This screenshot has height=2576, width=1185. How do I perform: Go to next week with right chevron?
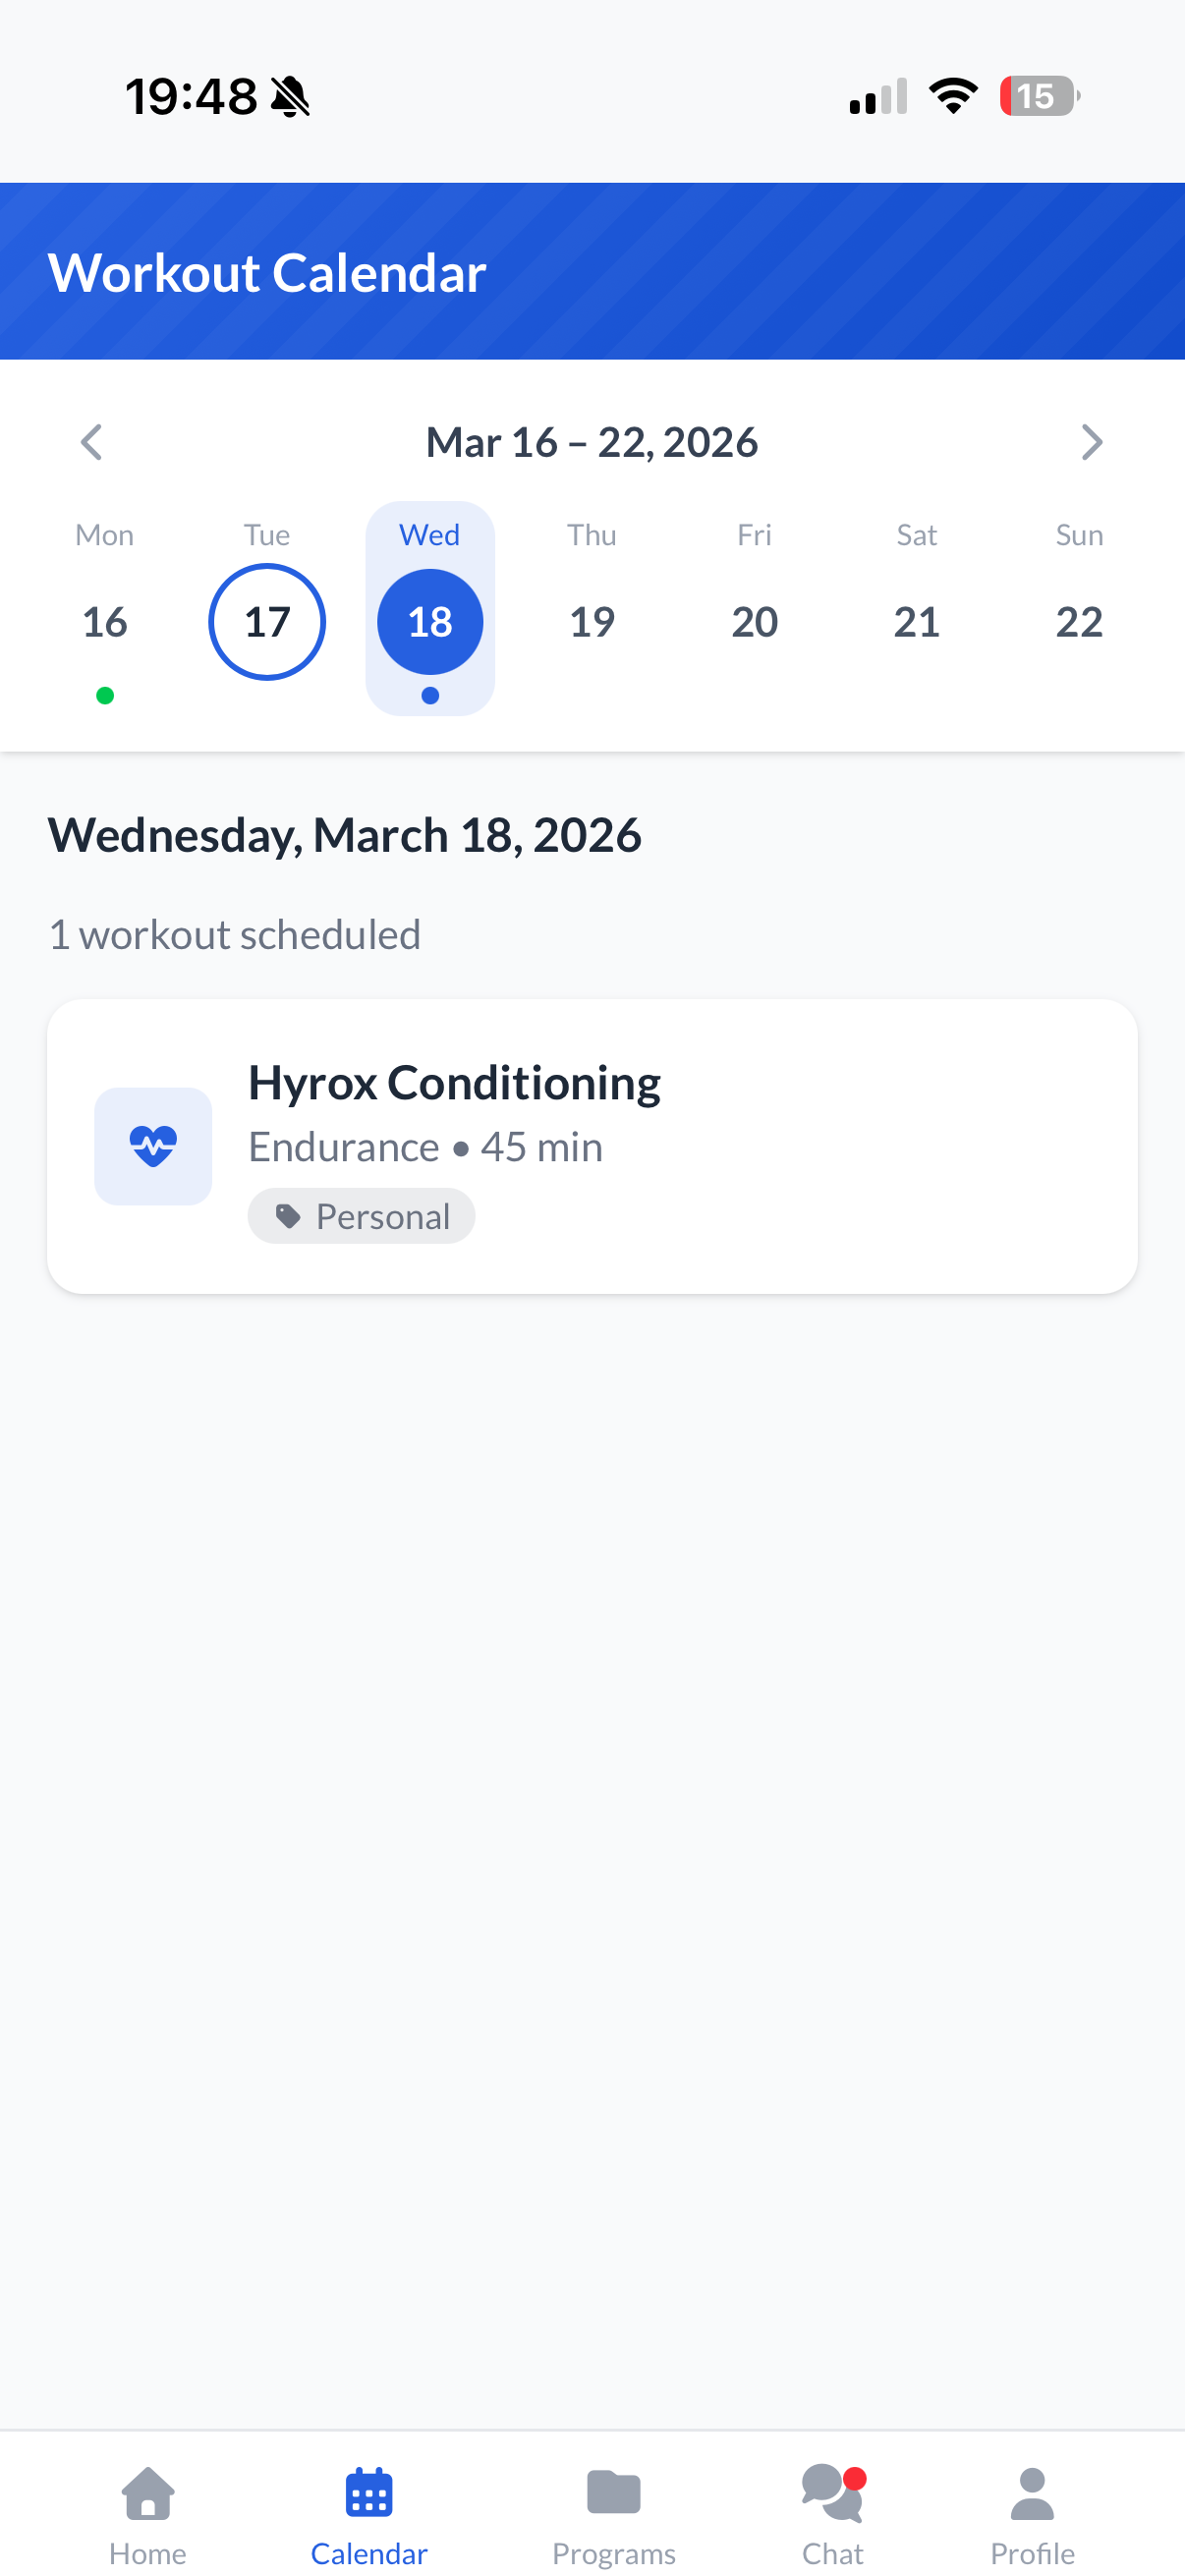(x=1091, y=442)
